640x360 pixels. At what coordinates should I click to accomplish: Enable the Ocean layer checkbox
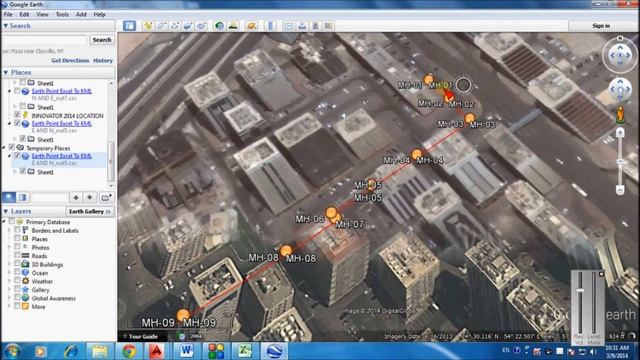pos(17,273)
